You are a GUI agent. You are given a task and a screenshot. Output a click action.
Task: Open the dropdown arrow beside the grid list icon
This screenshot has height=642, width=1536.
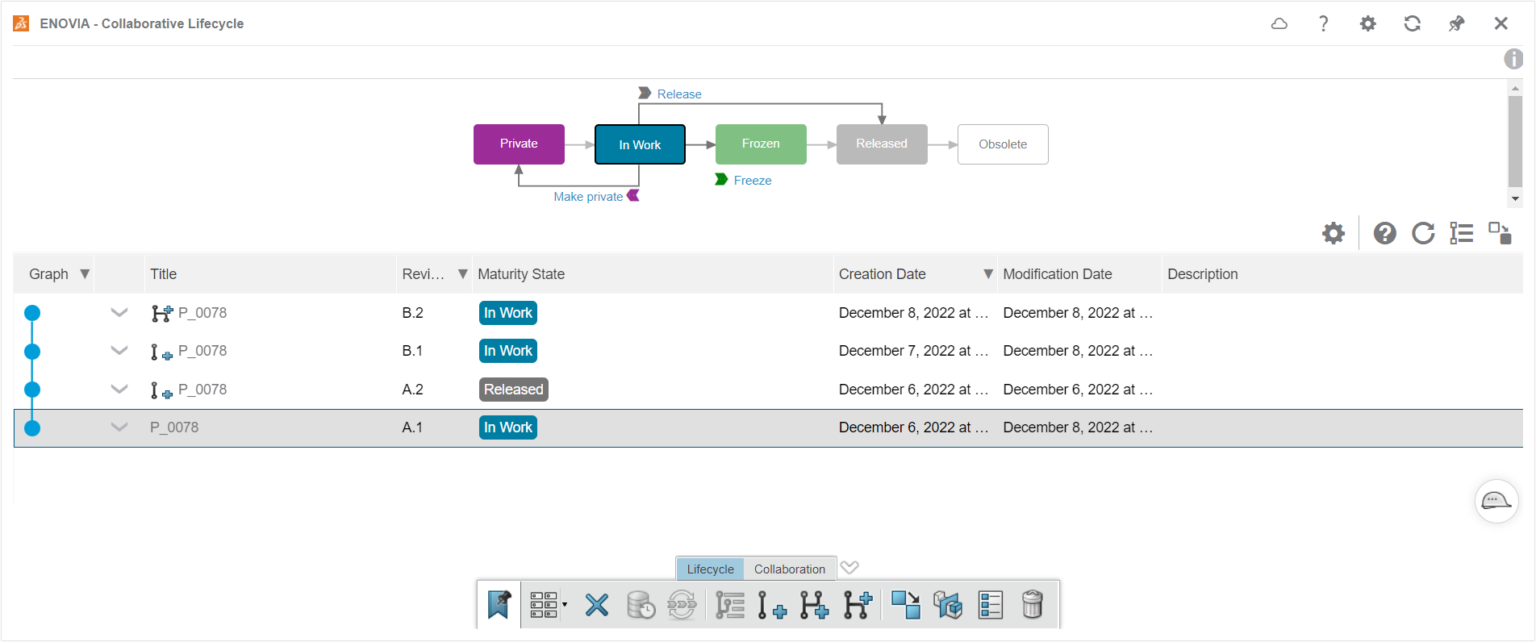565,605
